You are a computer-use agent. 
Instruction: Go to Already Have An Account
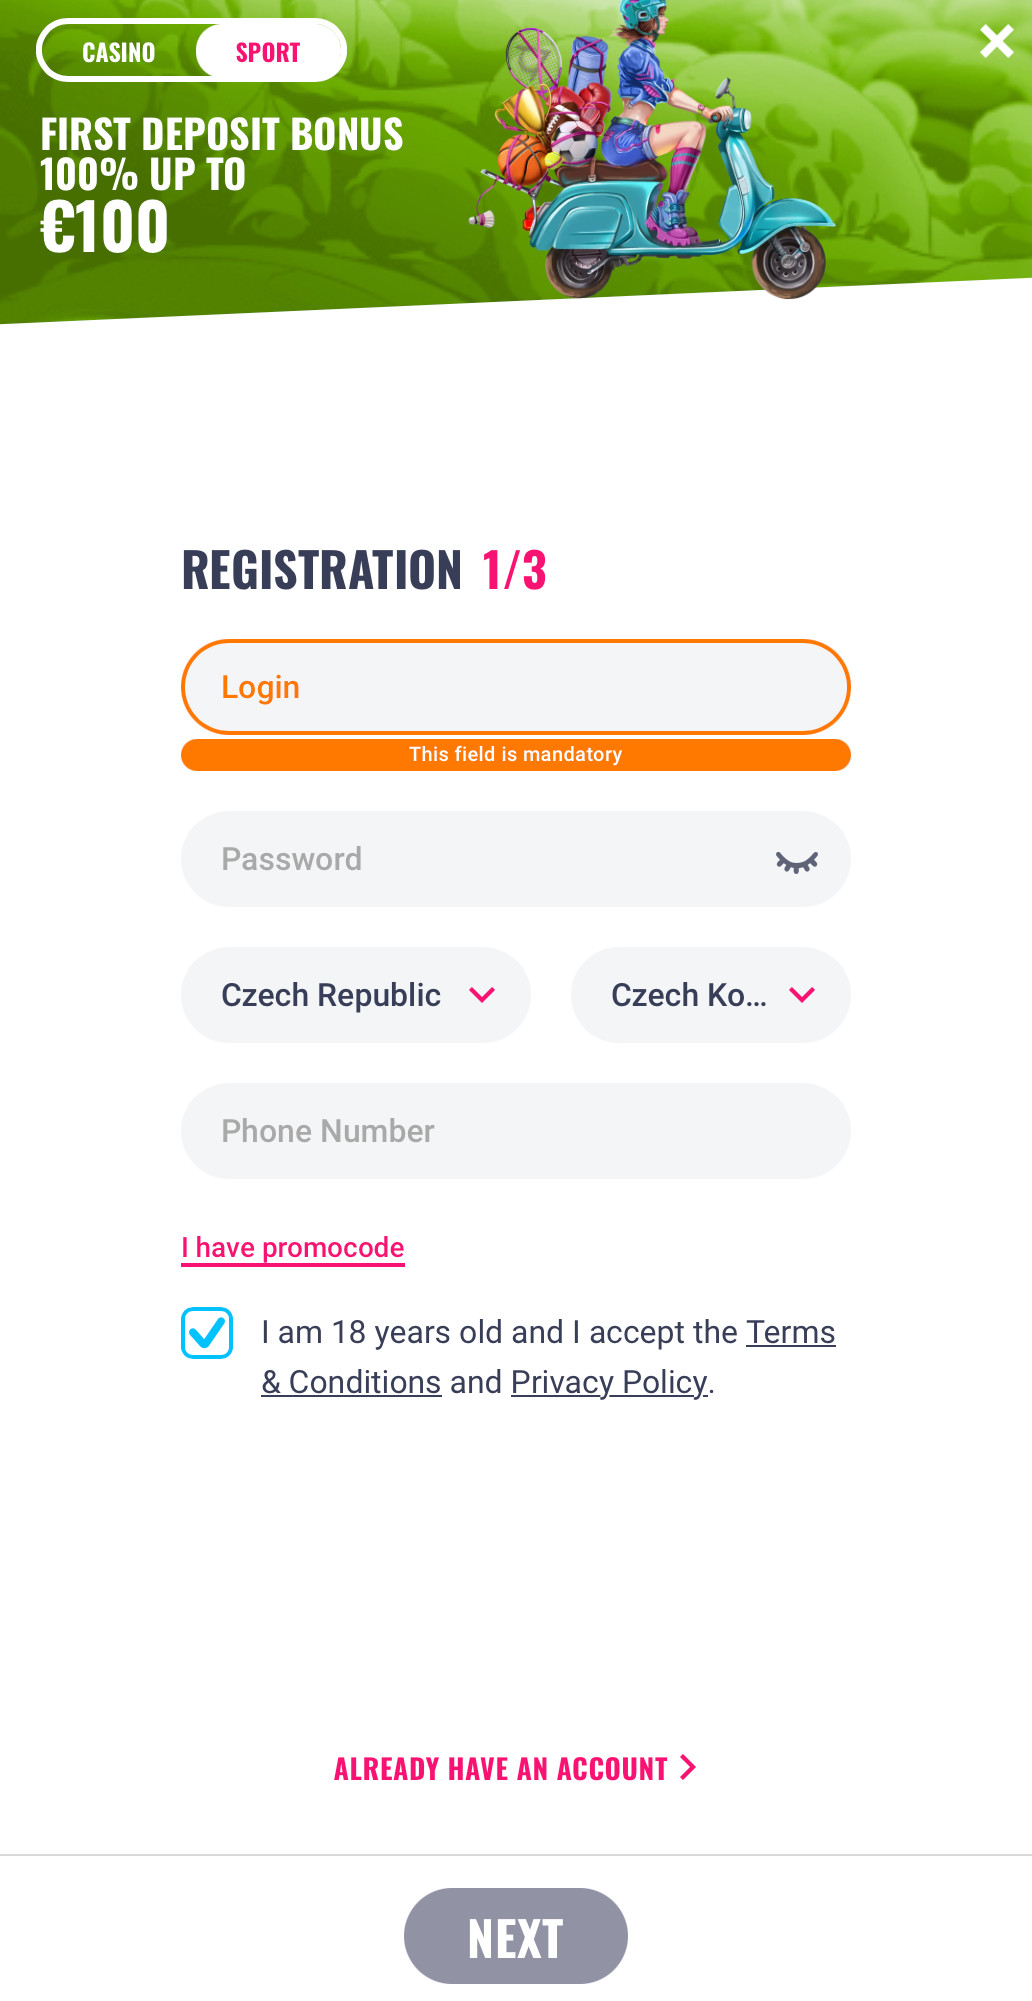tap(514, 1769)
